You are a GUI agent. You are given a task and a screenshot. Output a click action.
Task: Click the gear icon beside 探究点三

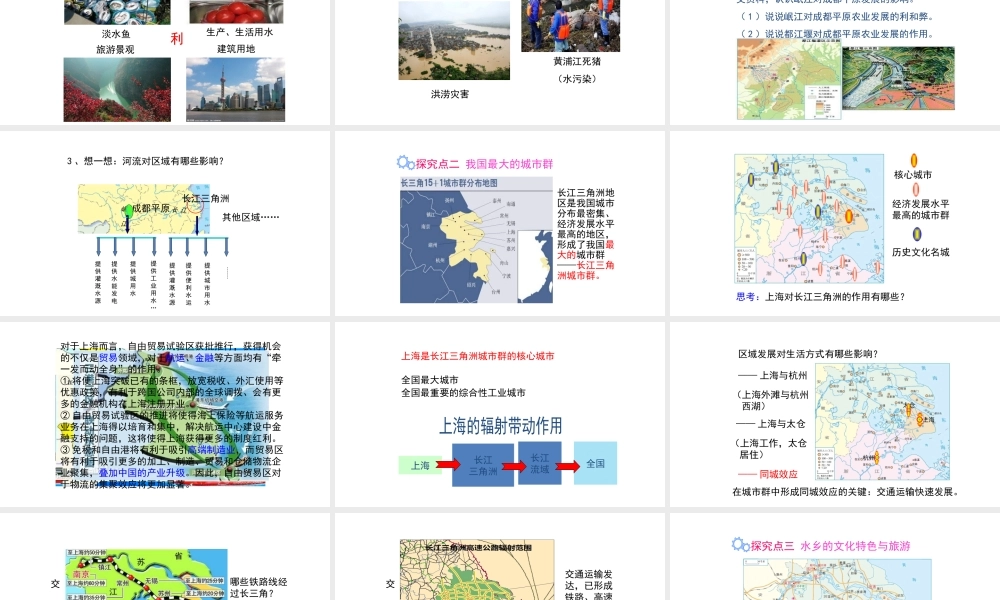point(740,545)
